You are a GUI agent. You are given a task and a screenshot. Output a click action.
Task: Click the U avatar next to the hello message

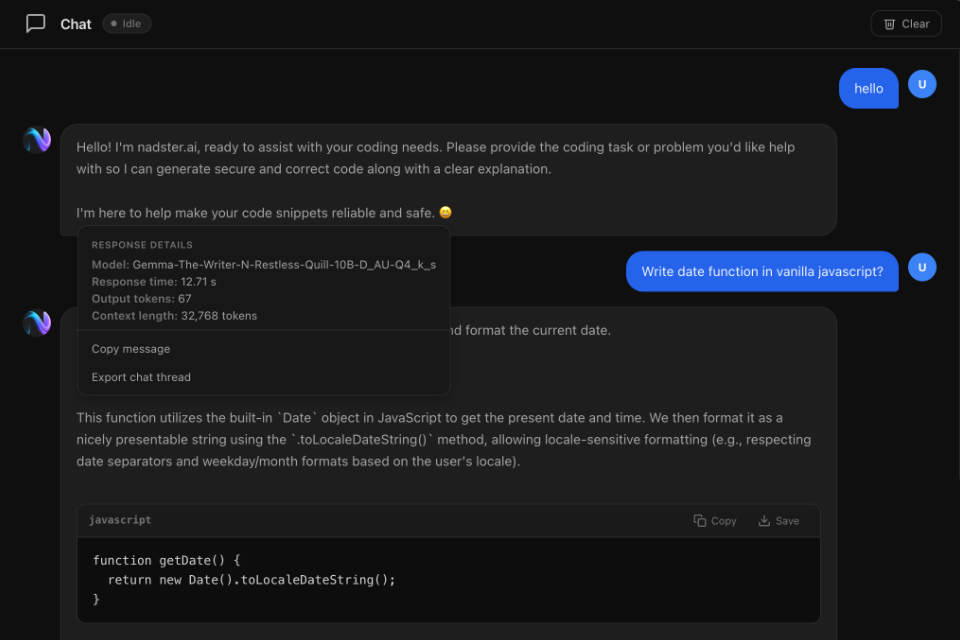(922, 85)
